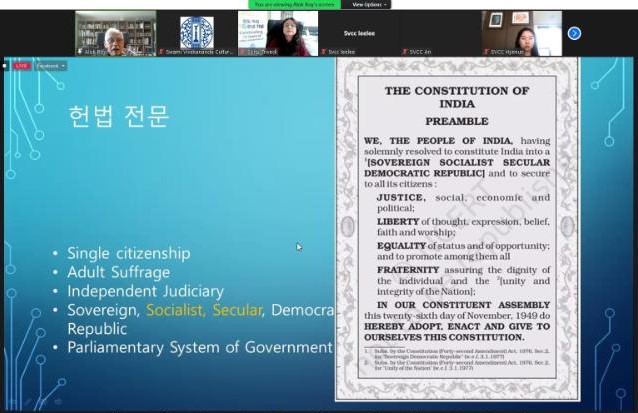Click the 'Single citizenship' bullet point

click(x=128, y=253)
